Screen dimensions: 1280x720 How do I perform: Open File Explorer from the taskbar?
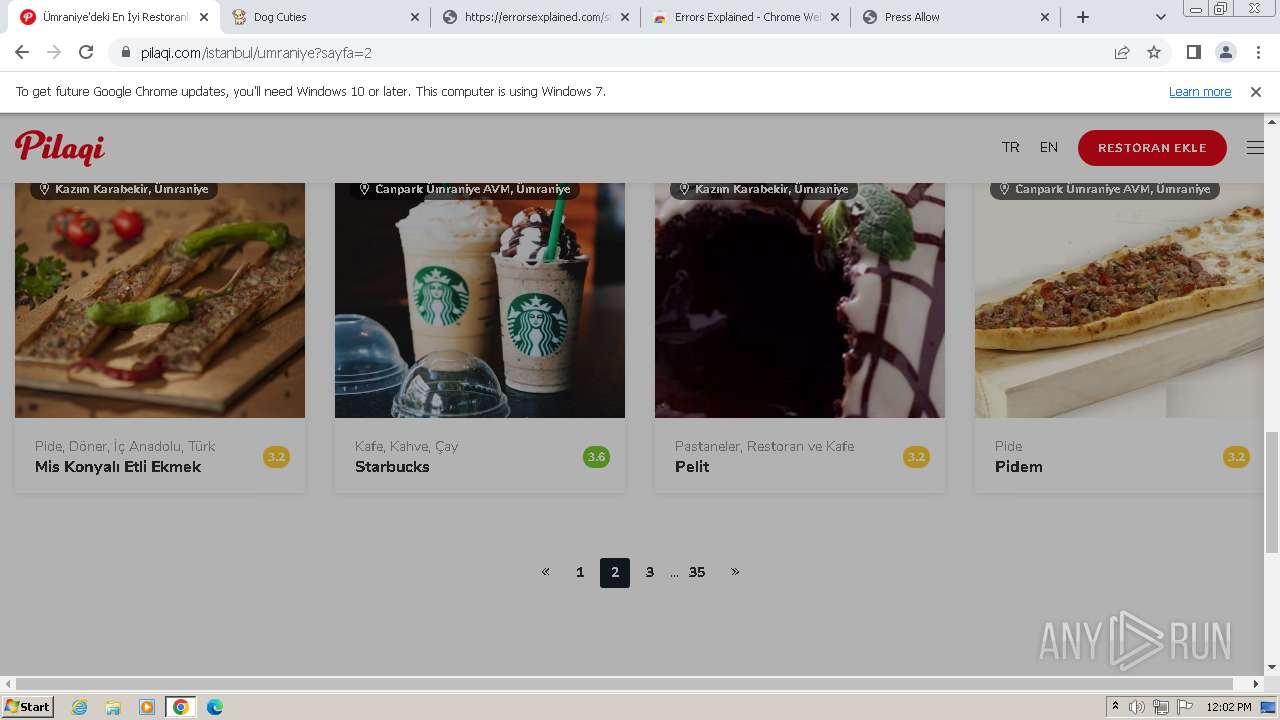point(113,707)
